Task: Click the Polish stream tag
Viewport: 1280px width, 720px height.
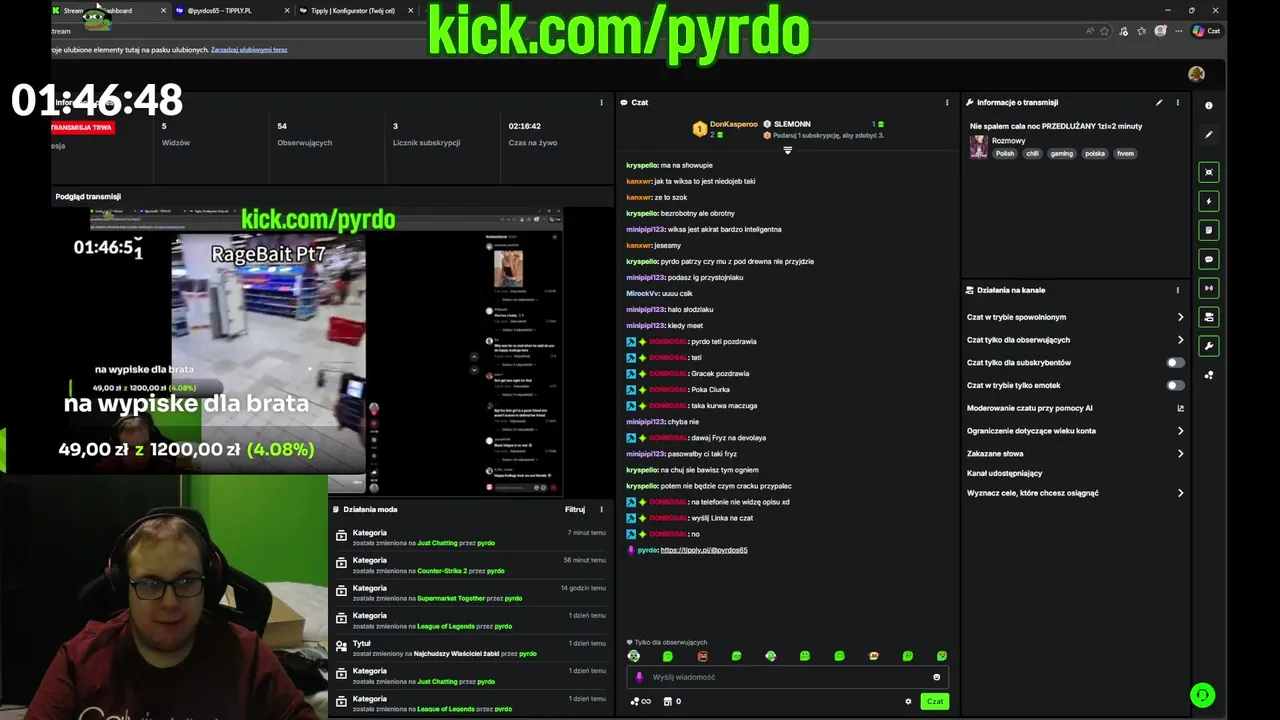Action: (1005, 153)
